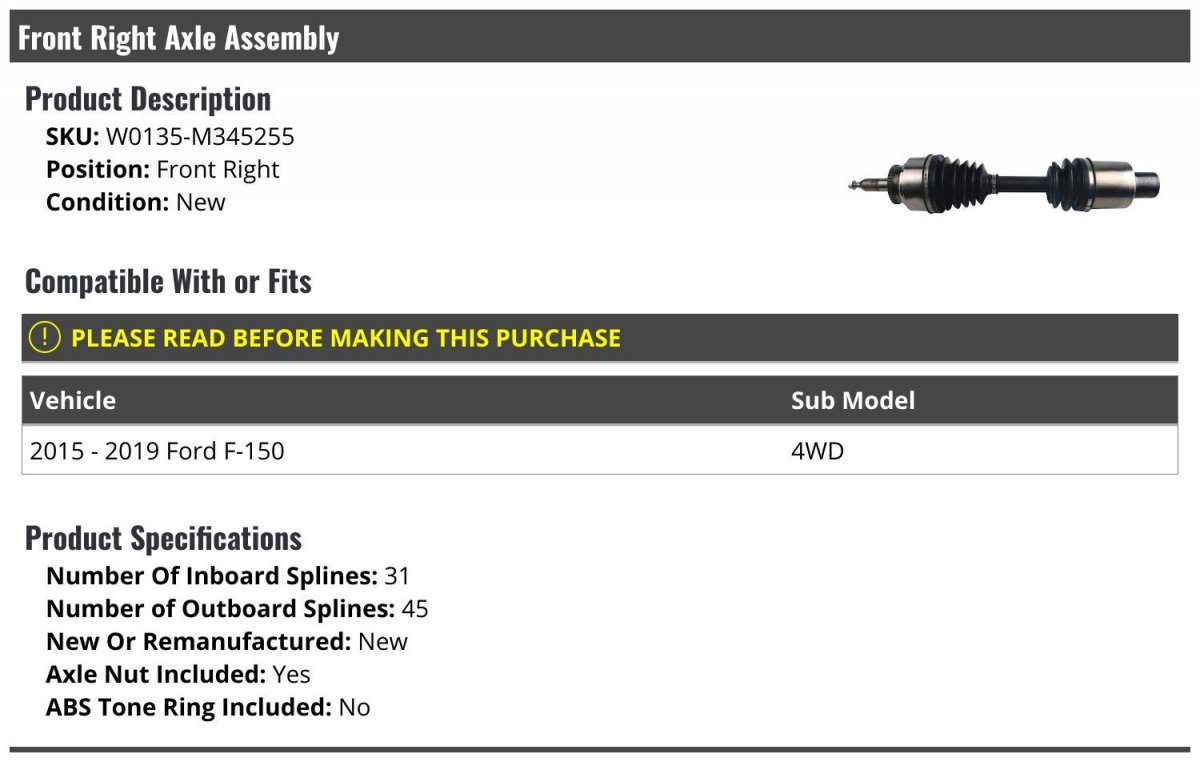Screen dimensions: 1200x762
Task: Select the 2015 - 2019 Ford F-150 cell
Action: [x=157, y=451]
